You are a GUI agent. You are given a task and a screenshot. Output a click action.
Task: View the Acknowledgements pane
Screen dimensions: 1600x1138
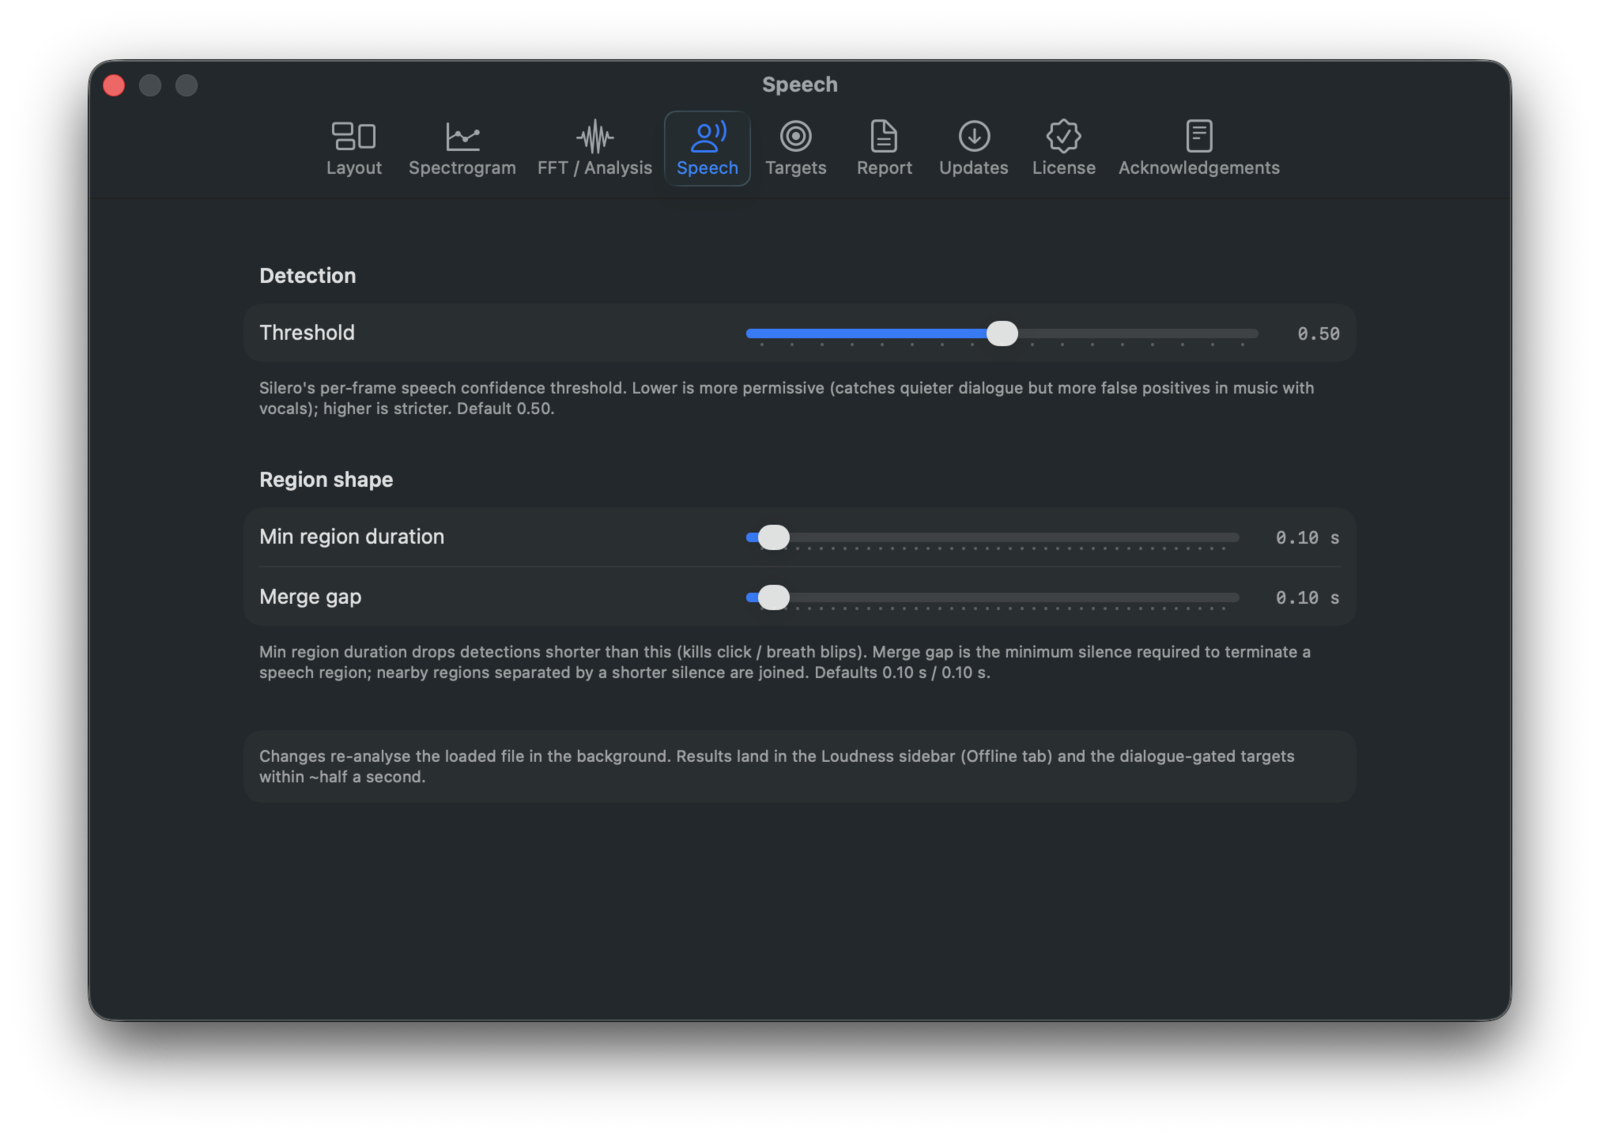1199,148
